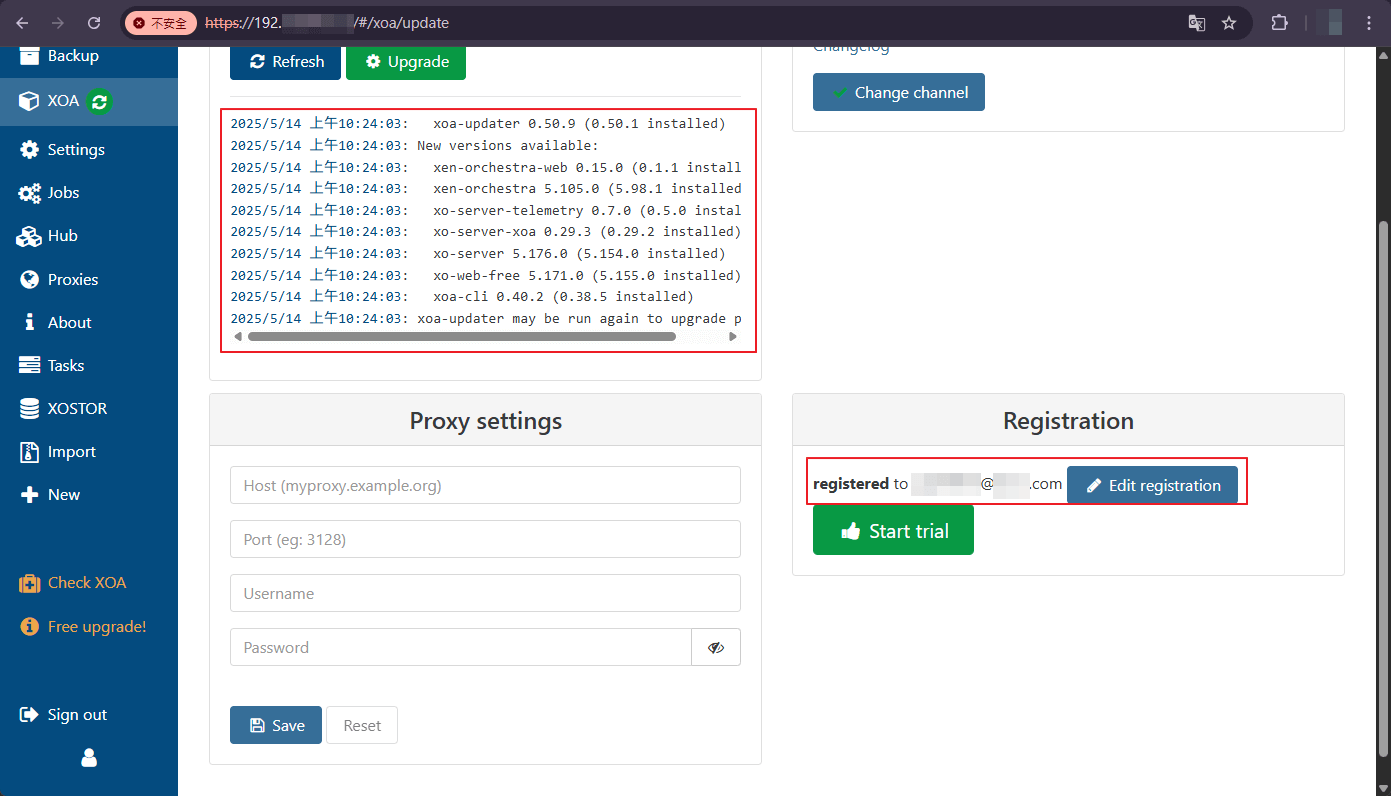Click the green Upgrade button

pos(405,61)
